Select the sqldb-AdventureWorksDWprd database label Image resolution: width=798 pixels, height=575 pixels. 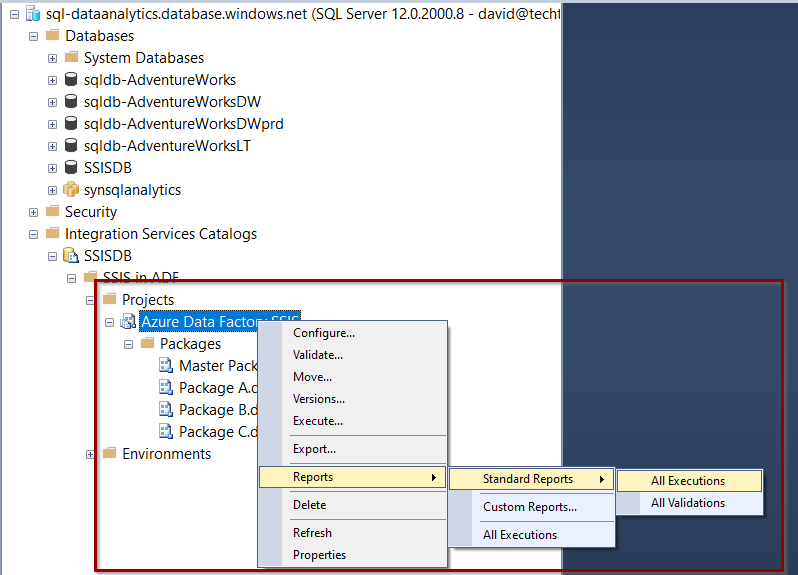[x=184, y=124]
